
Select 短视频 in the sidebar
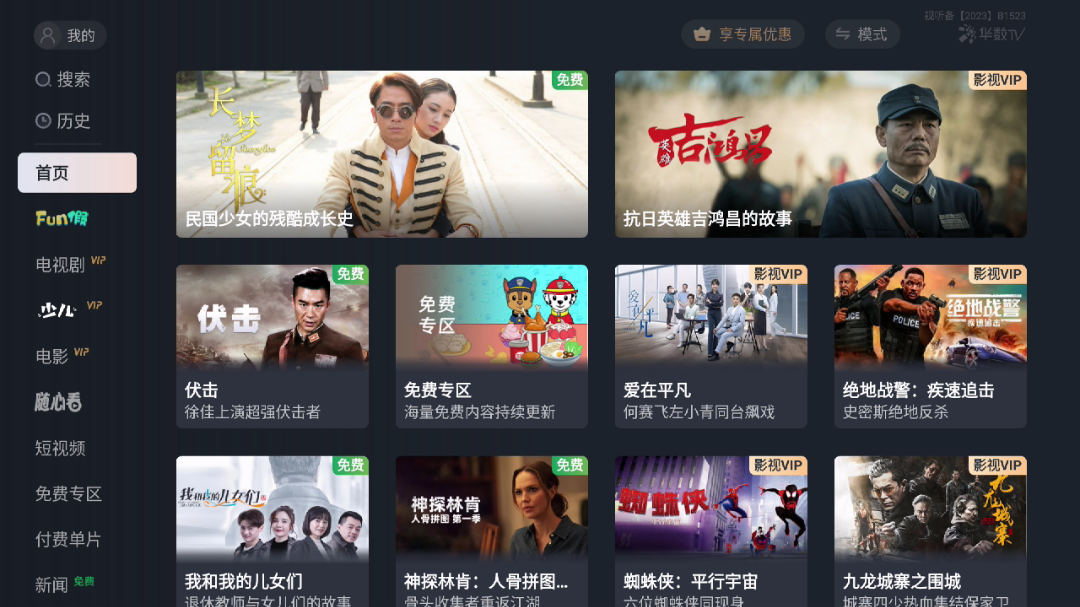[61, 449]
